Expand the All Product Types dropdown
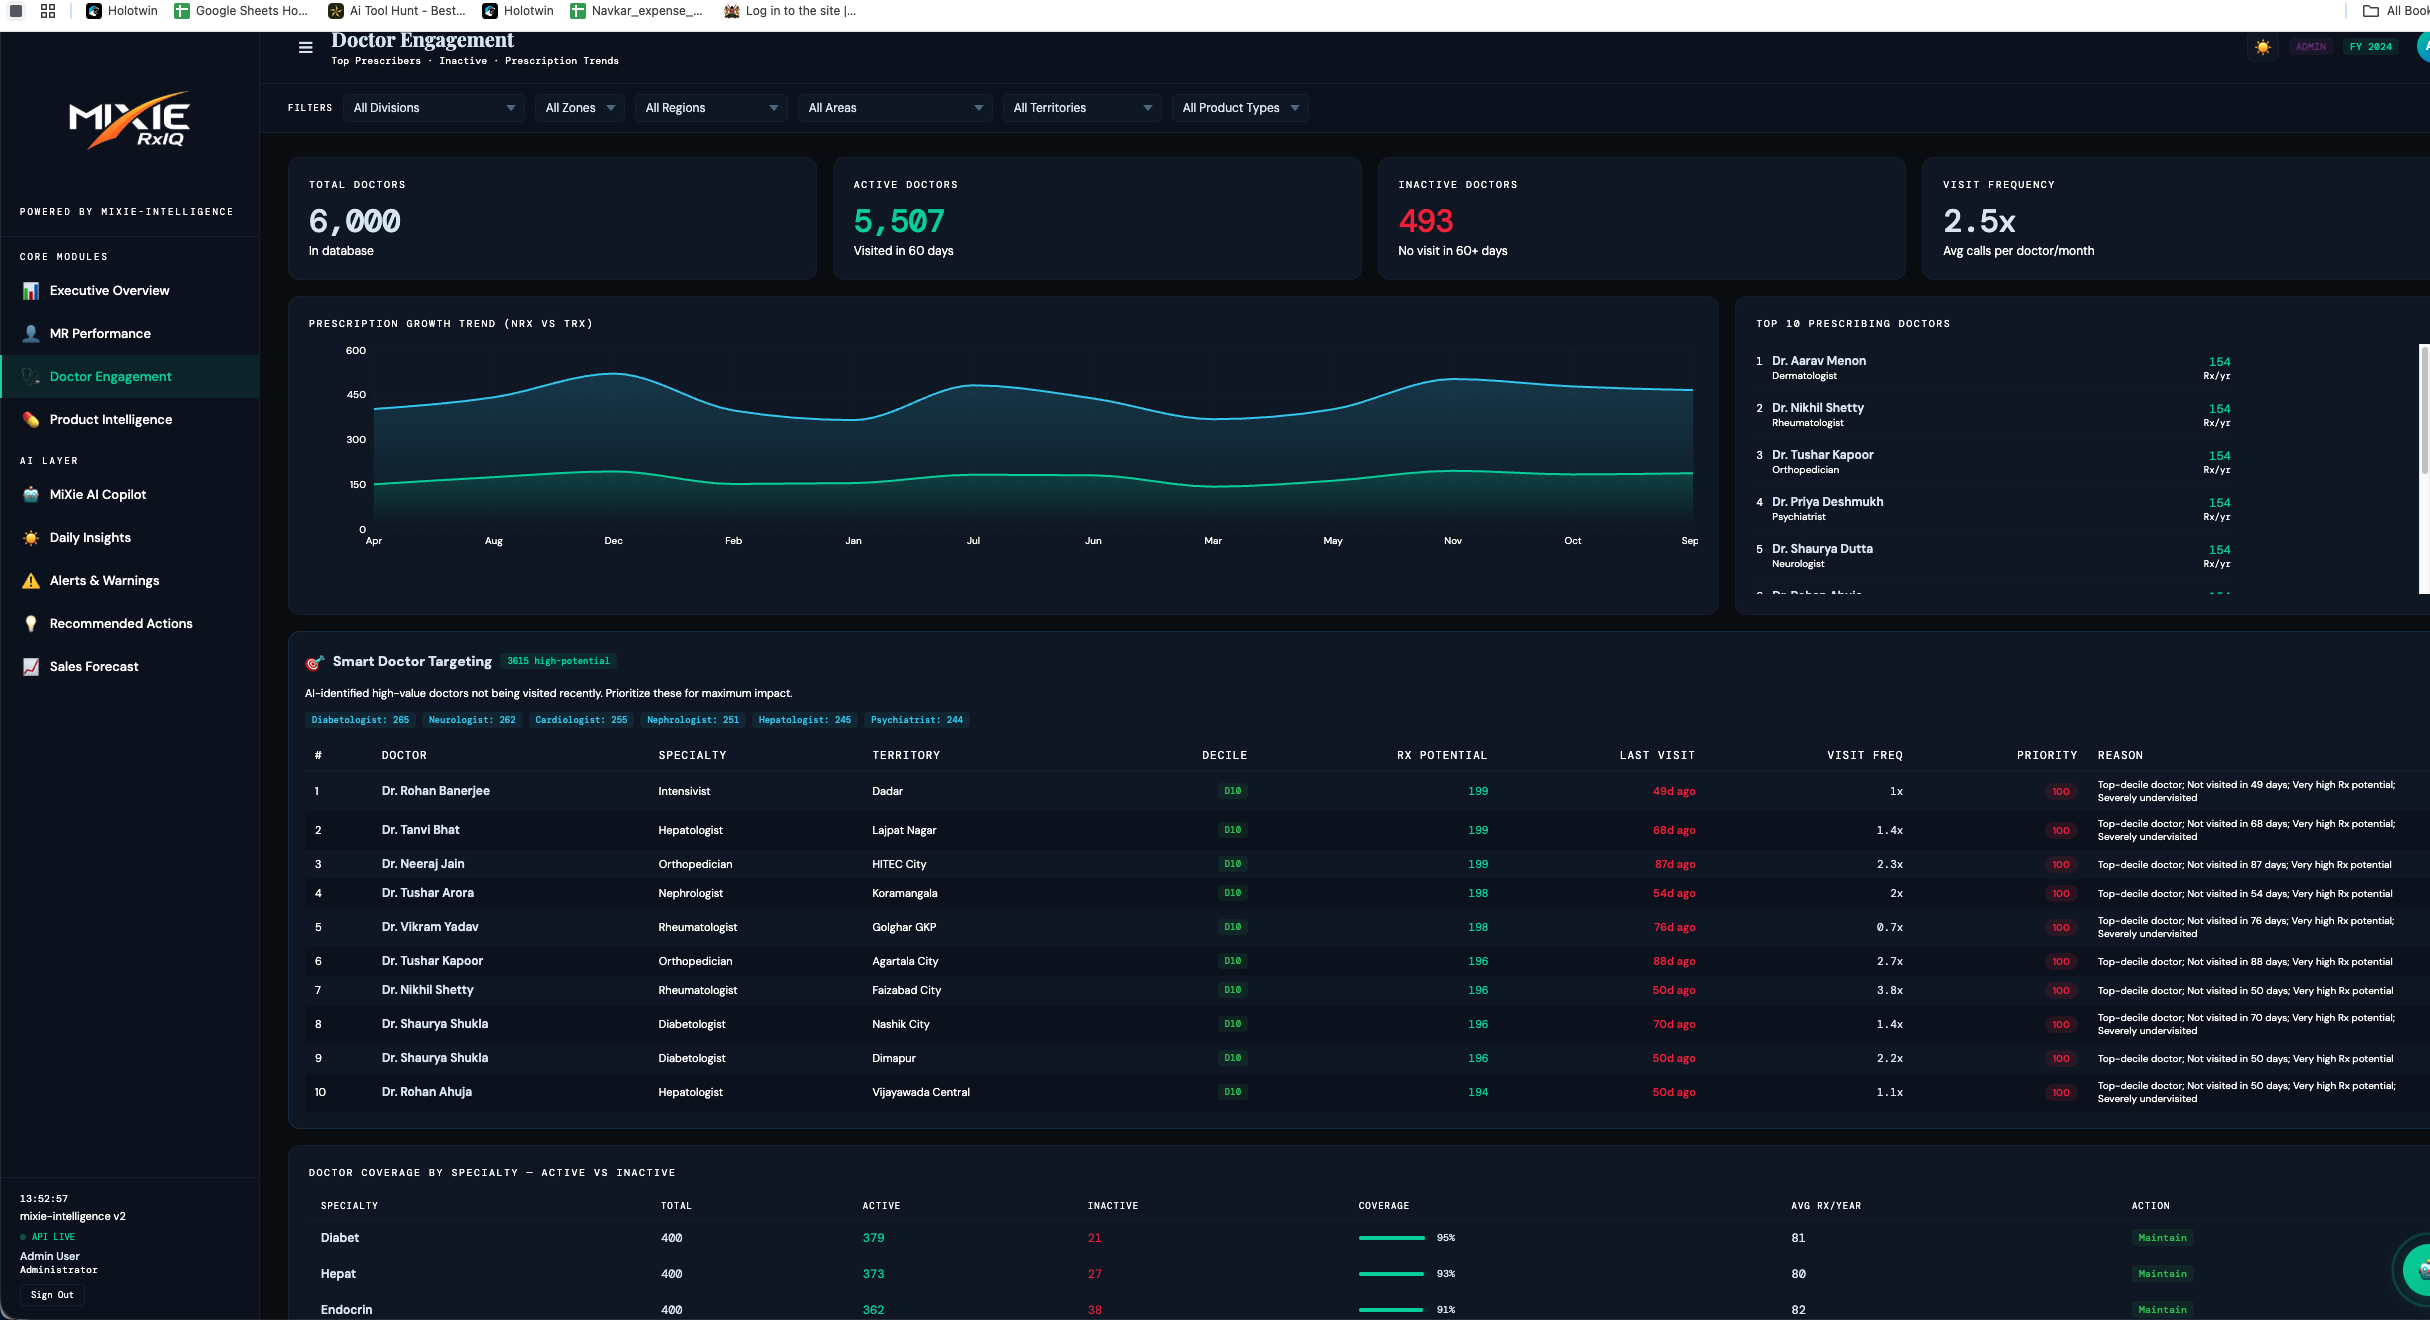This screenshot has width=2430, height=1320. (x=1240, y=107)
